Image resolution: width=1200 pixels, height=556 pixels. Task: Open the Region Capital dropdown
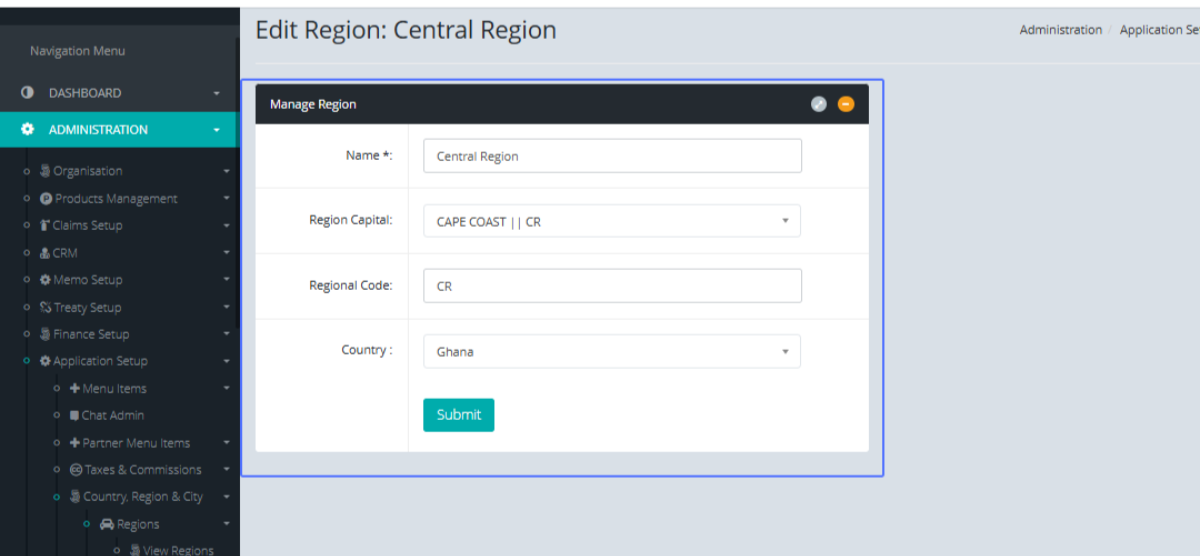tap(611, 221)
